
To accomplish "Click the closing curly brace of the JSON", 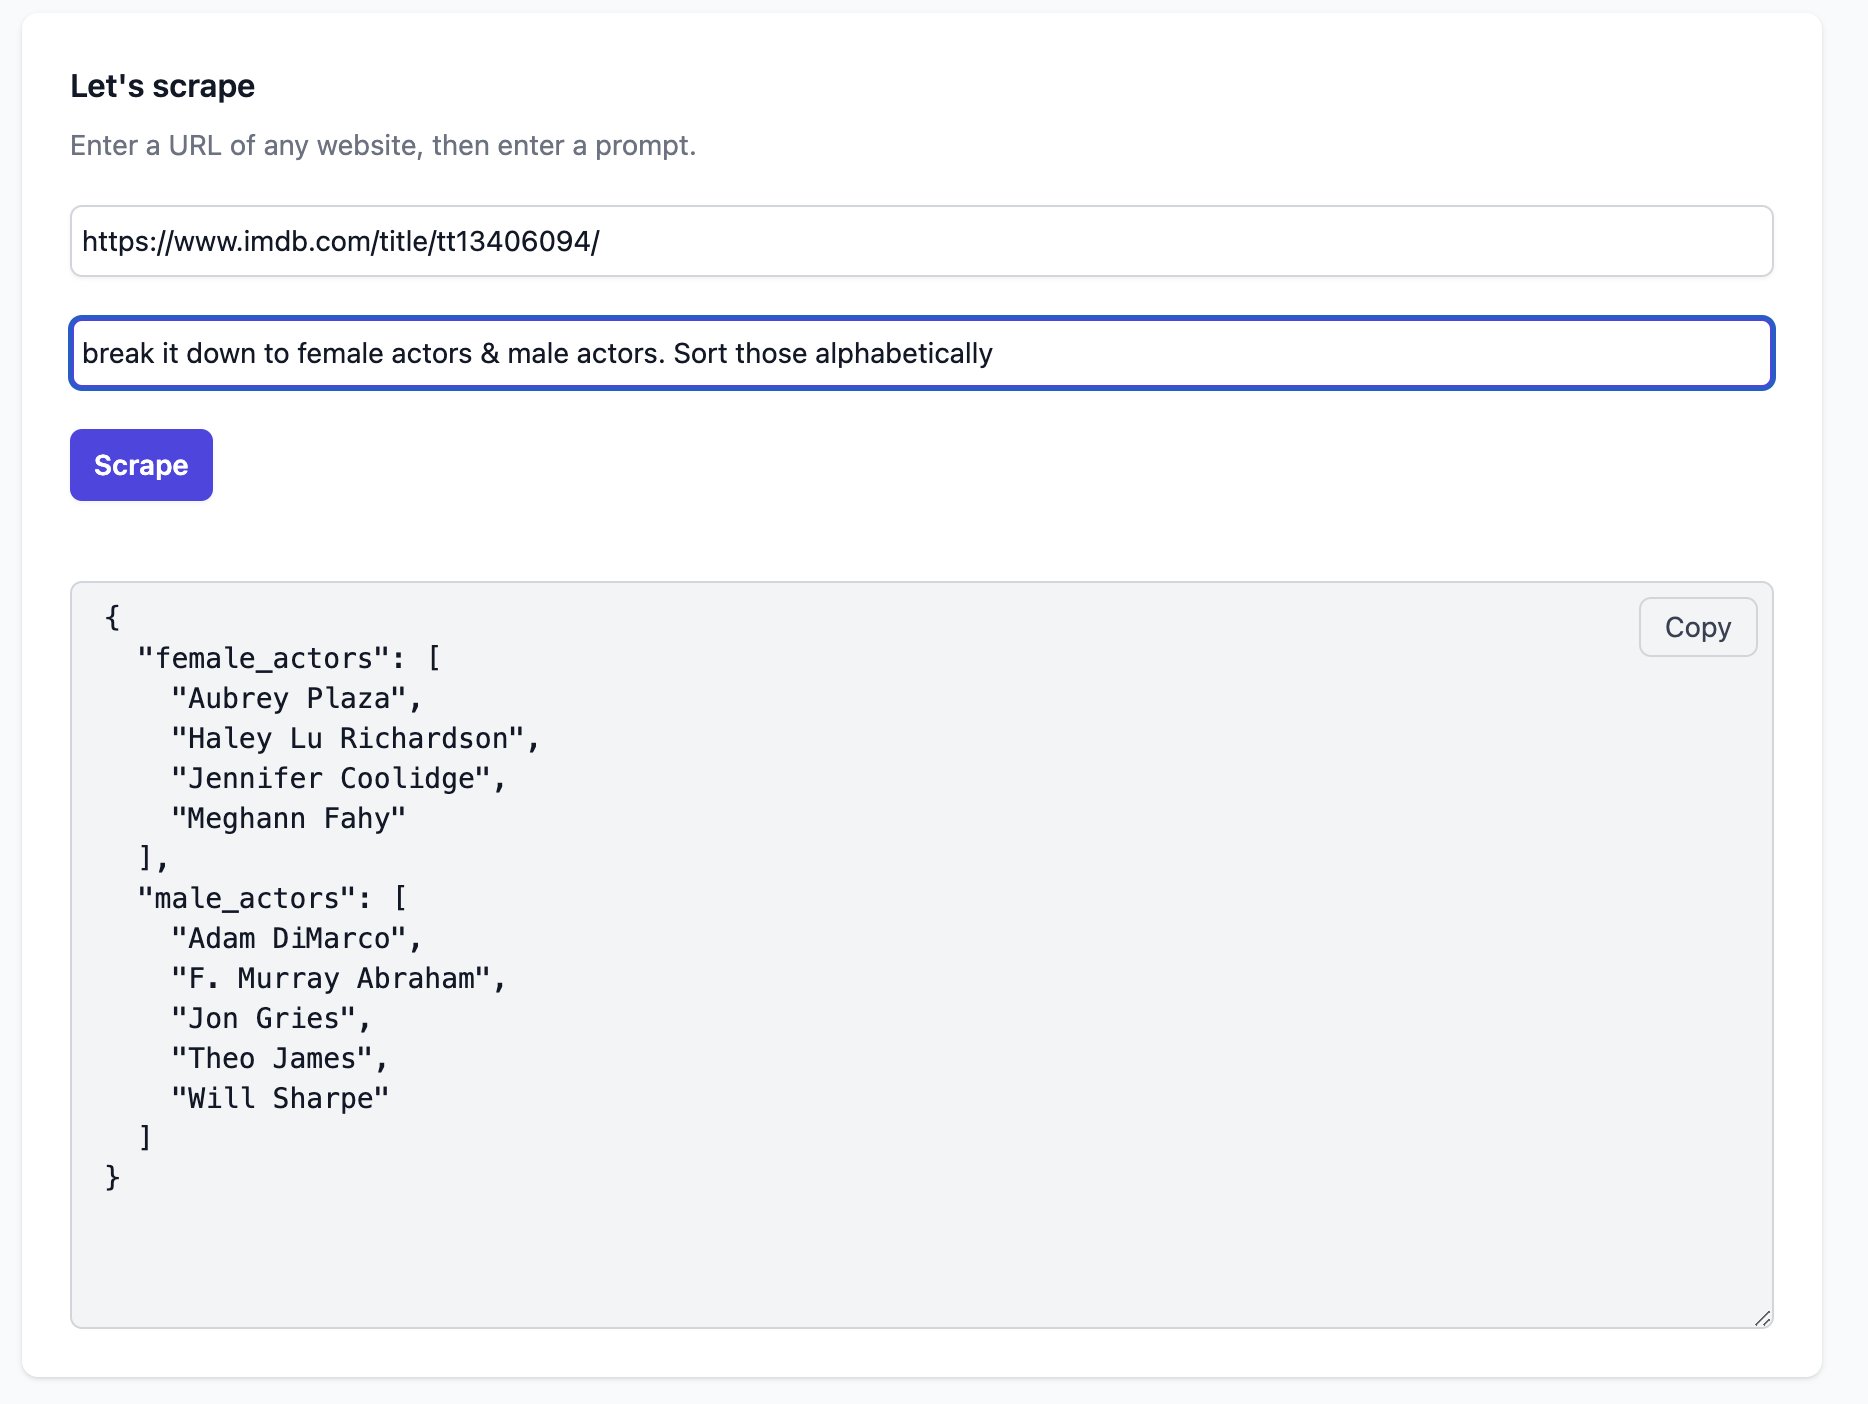I will pyautogui.click(x=112, y=1177).
